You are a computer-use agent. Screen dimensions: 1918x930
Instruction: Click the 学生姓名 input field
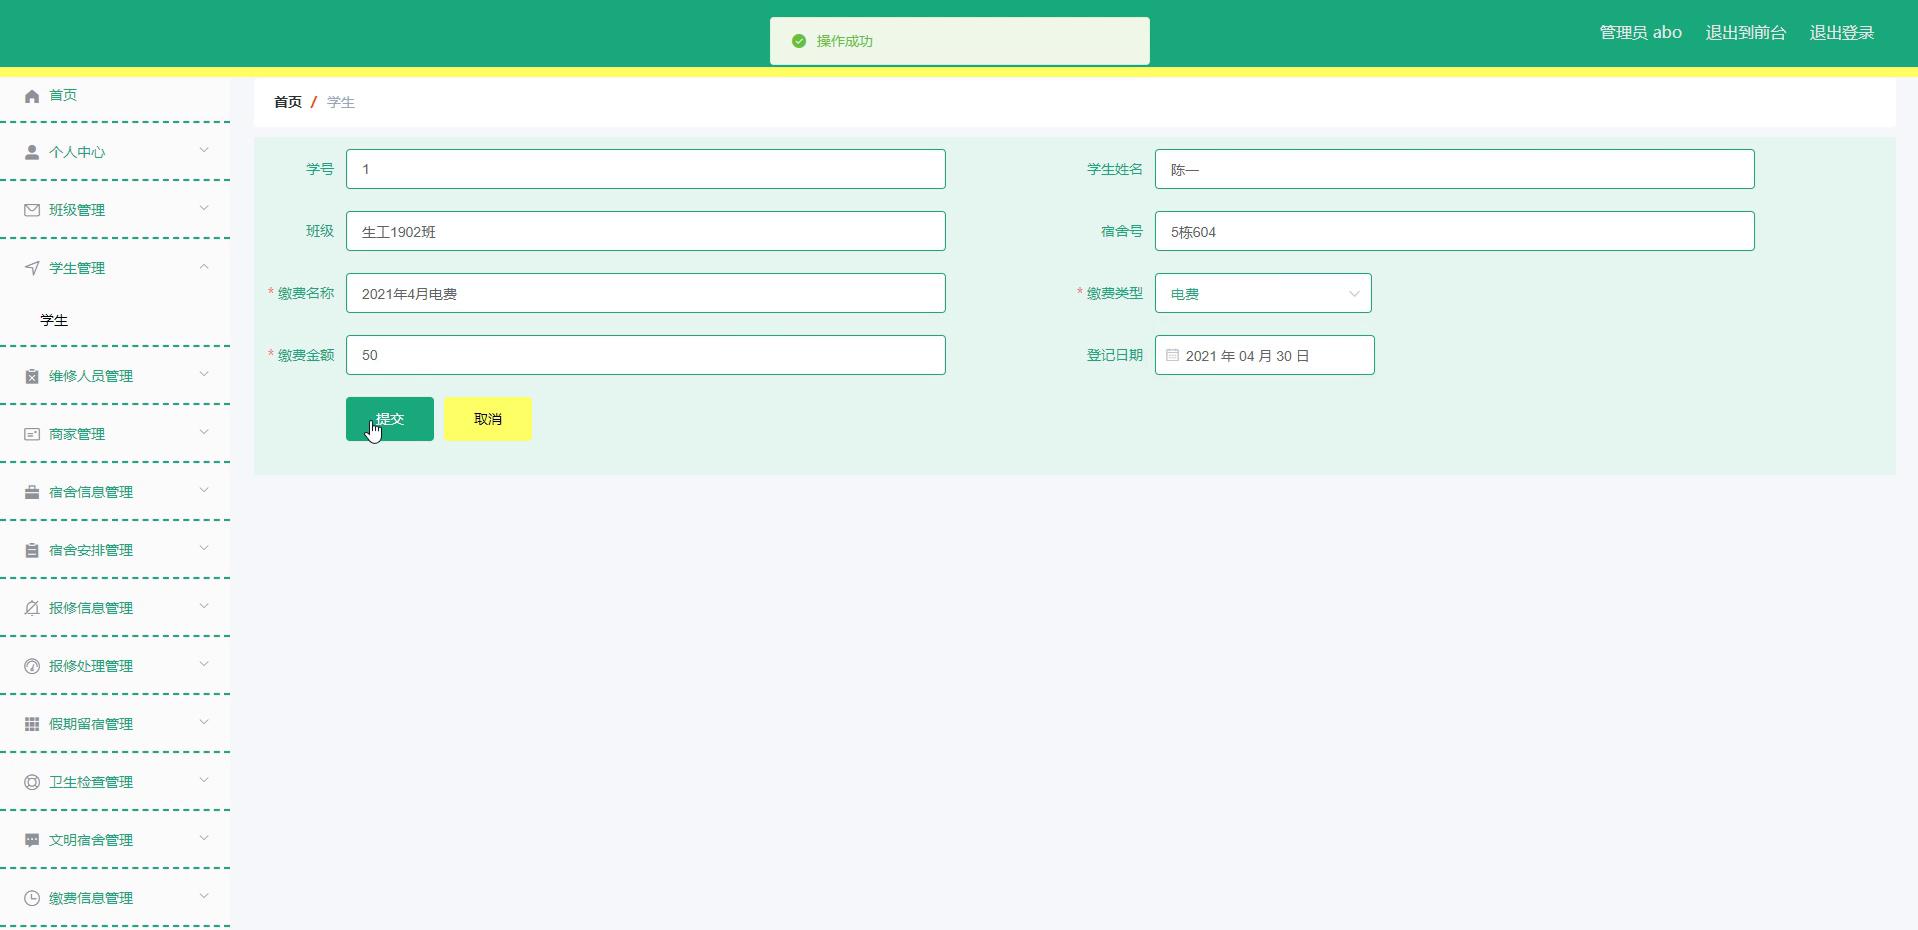coord(1455,169)
